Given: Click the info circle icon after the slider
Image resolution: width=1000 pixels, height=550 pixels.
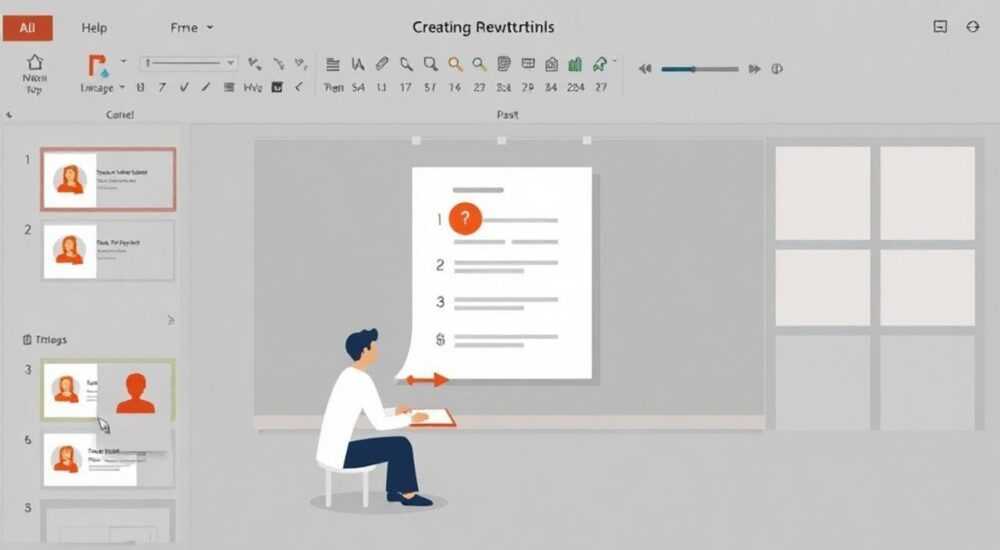Looking at the screenshot, I should point(777,69).
